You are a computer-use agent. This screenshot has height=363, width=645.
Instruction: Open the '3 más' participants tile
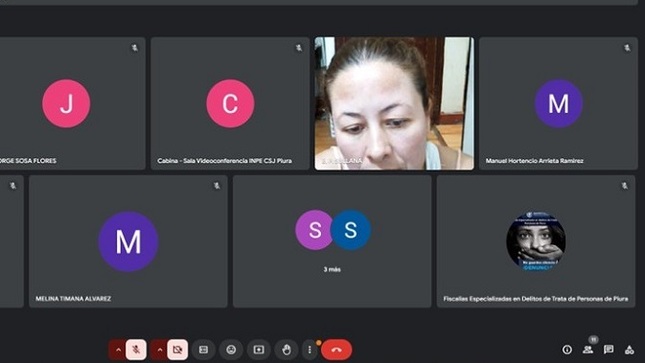332,242
